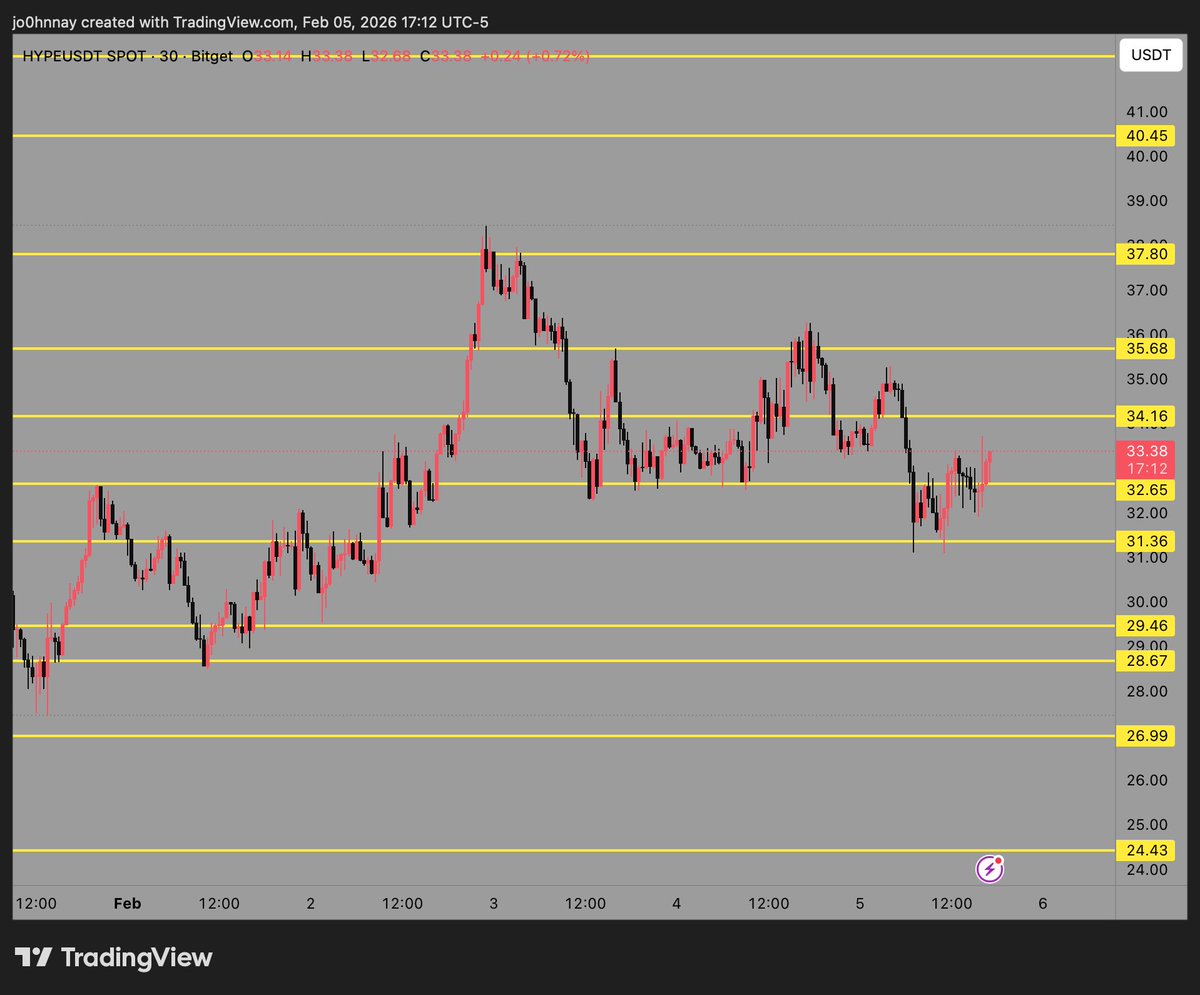Select the 29.46 price level label
This screenshot has width=1200, height=995.
point(1146,625)
